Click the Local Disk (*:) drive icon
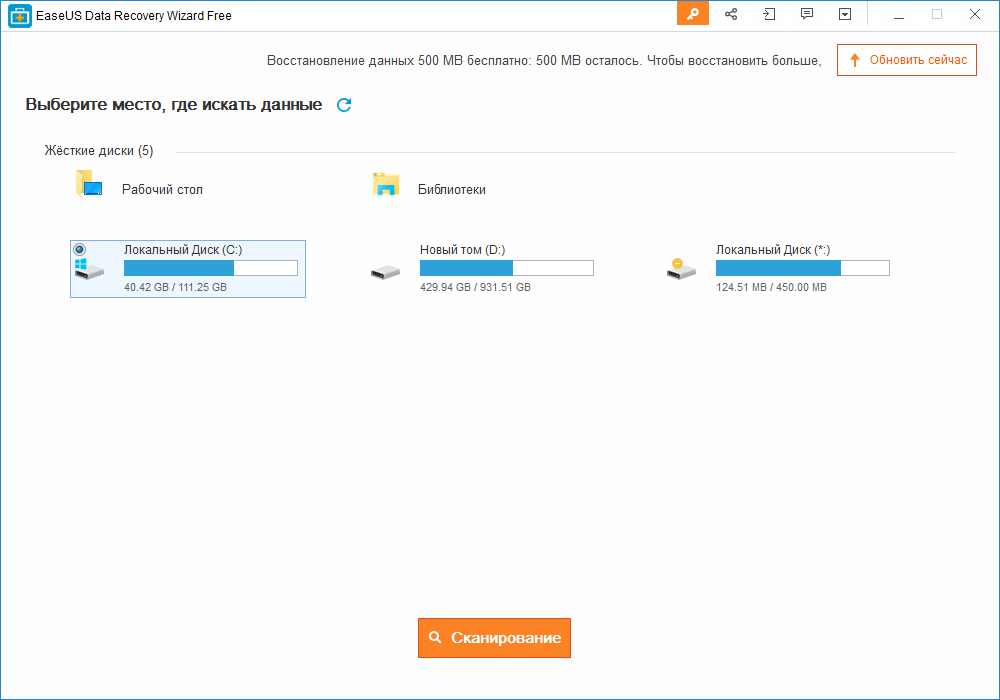This screenshot has height=700, width=1000. [x=681, y=268]
